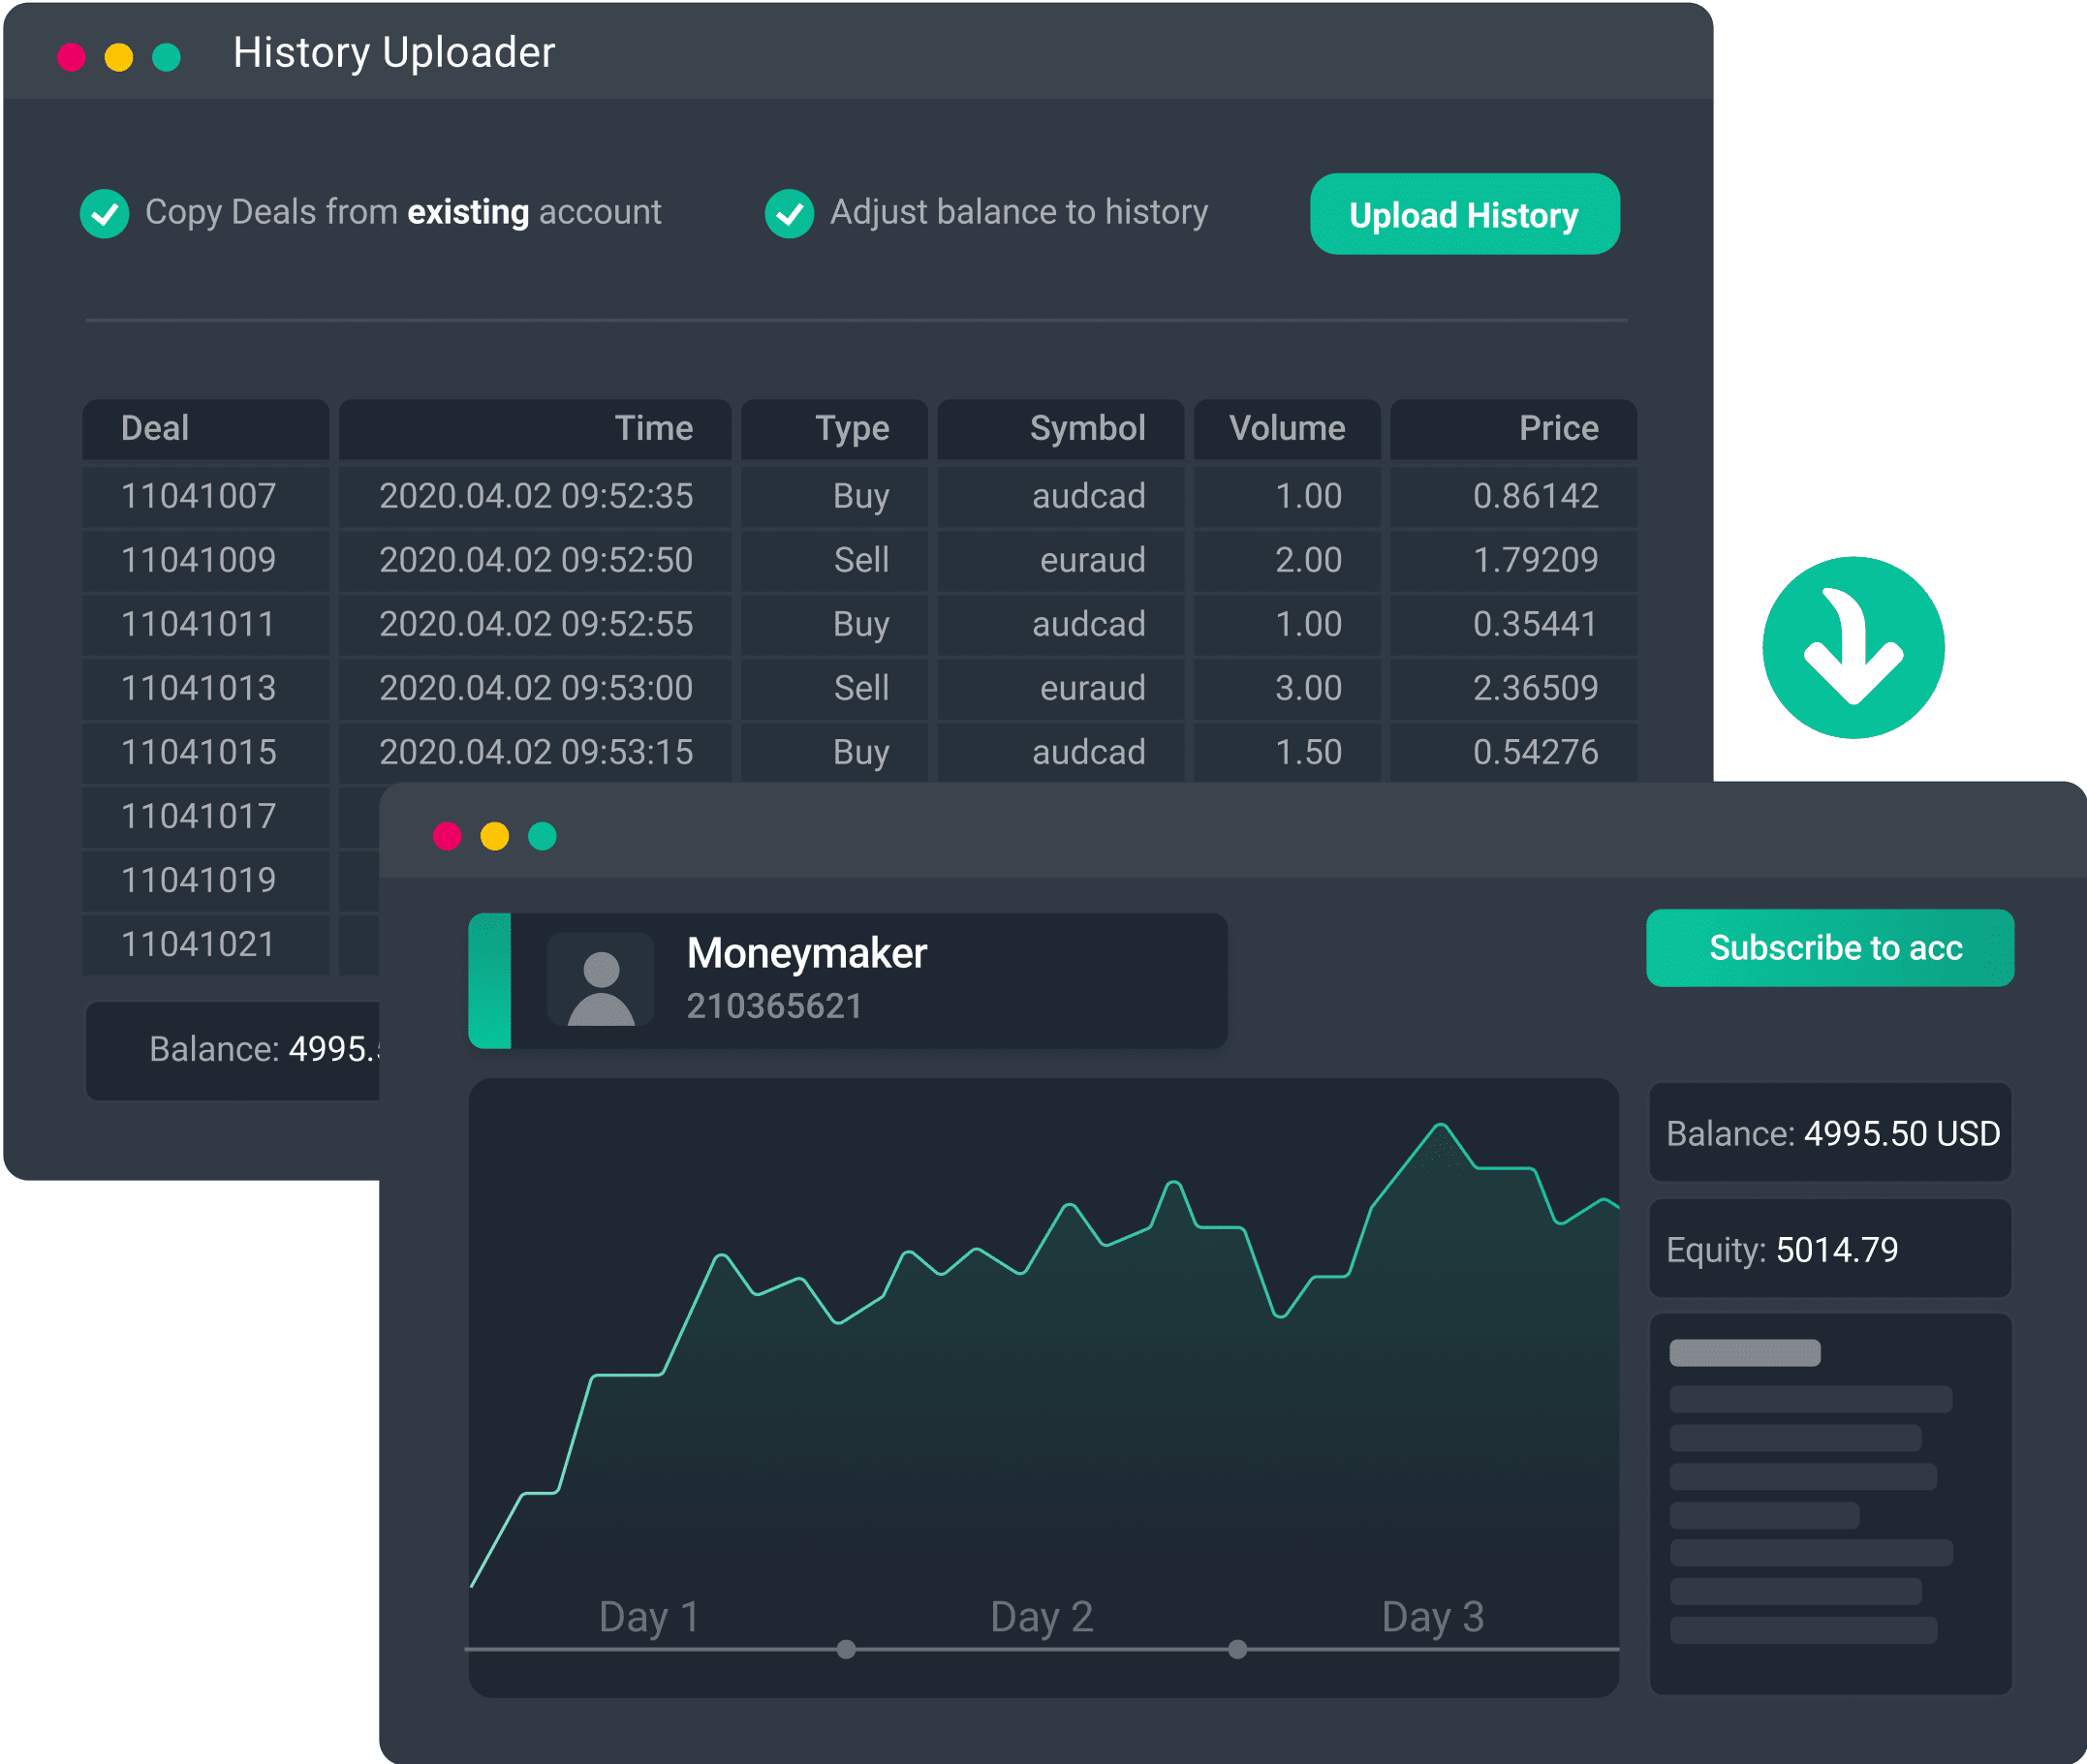Select deal 11041017 cell
Screen dimensions: 2087x1764
pos(205,816)
